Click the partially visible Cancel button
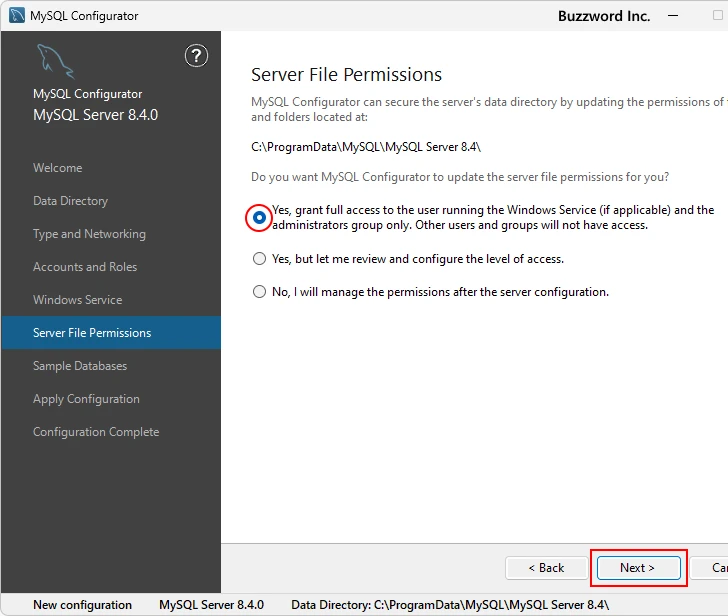Screen dimensions: 728x616 click(x=709, y=568)
